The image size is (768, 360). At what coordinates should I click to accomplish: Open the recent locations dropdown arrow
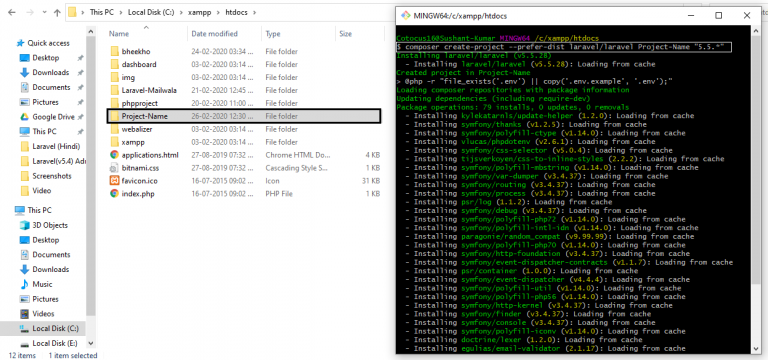tap(44, 13)
